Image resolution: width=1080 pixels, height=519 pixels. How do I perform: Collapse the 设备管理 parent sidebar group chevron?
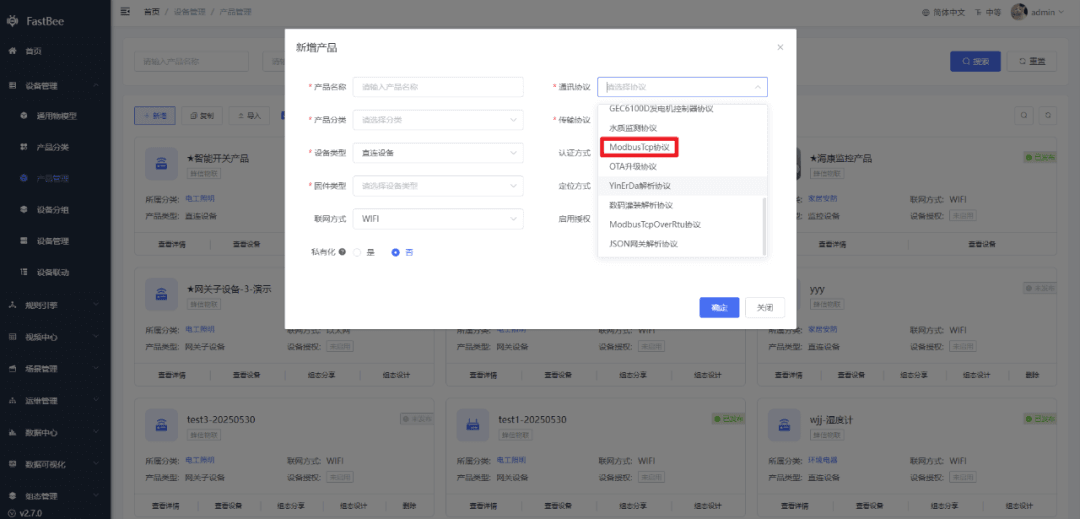[x=96, y=85]
